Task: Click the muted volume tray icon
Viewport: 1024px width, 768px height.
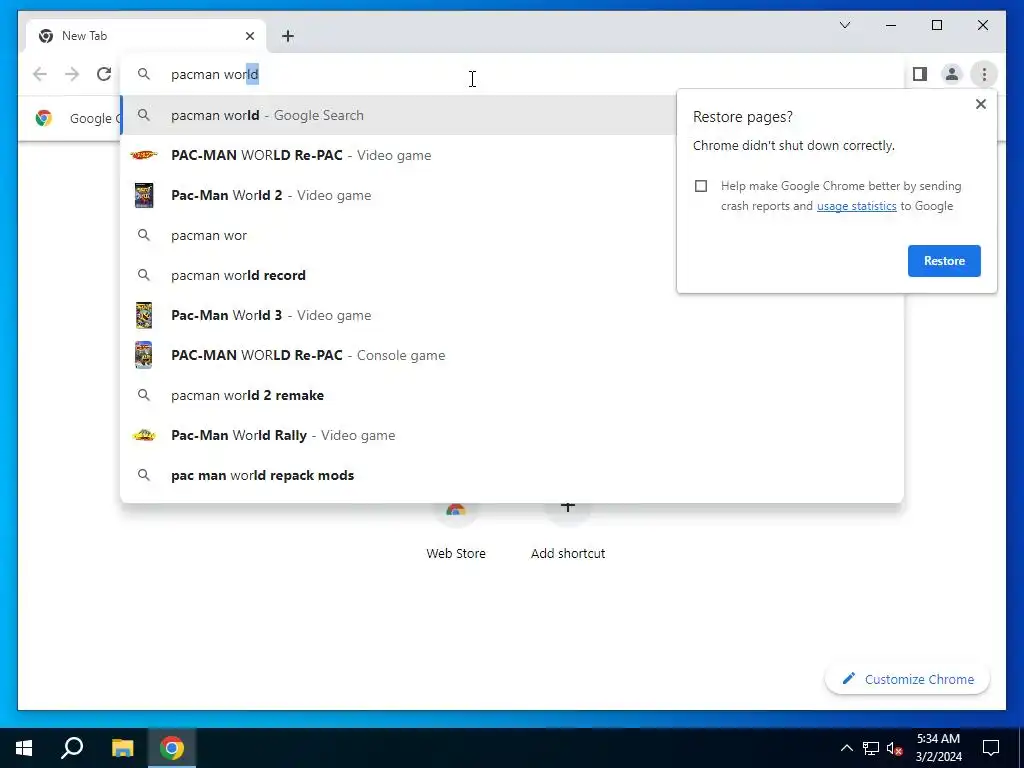Action: point(895,748)
